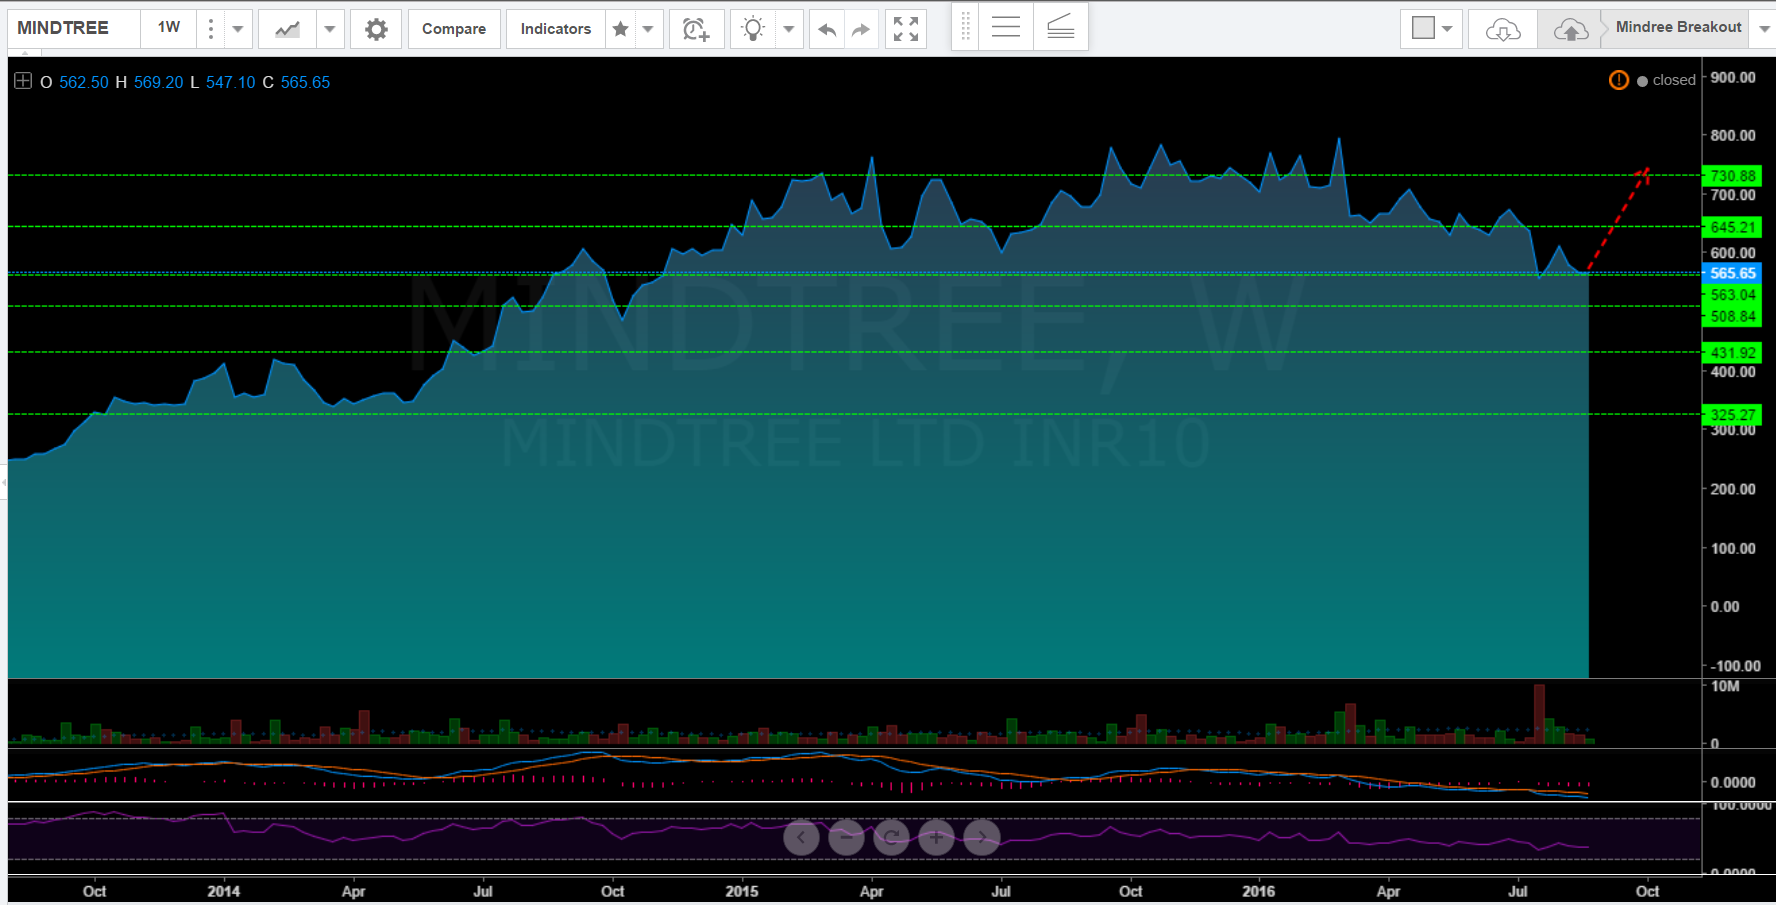Click the reset chart navigation button
The height and width of the screenshot is (905, 1776).
891,837
